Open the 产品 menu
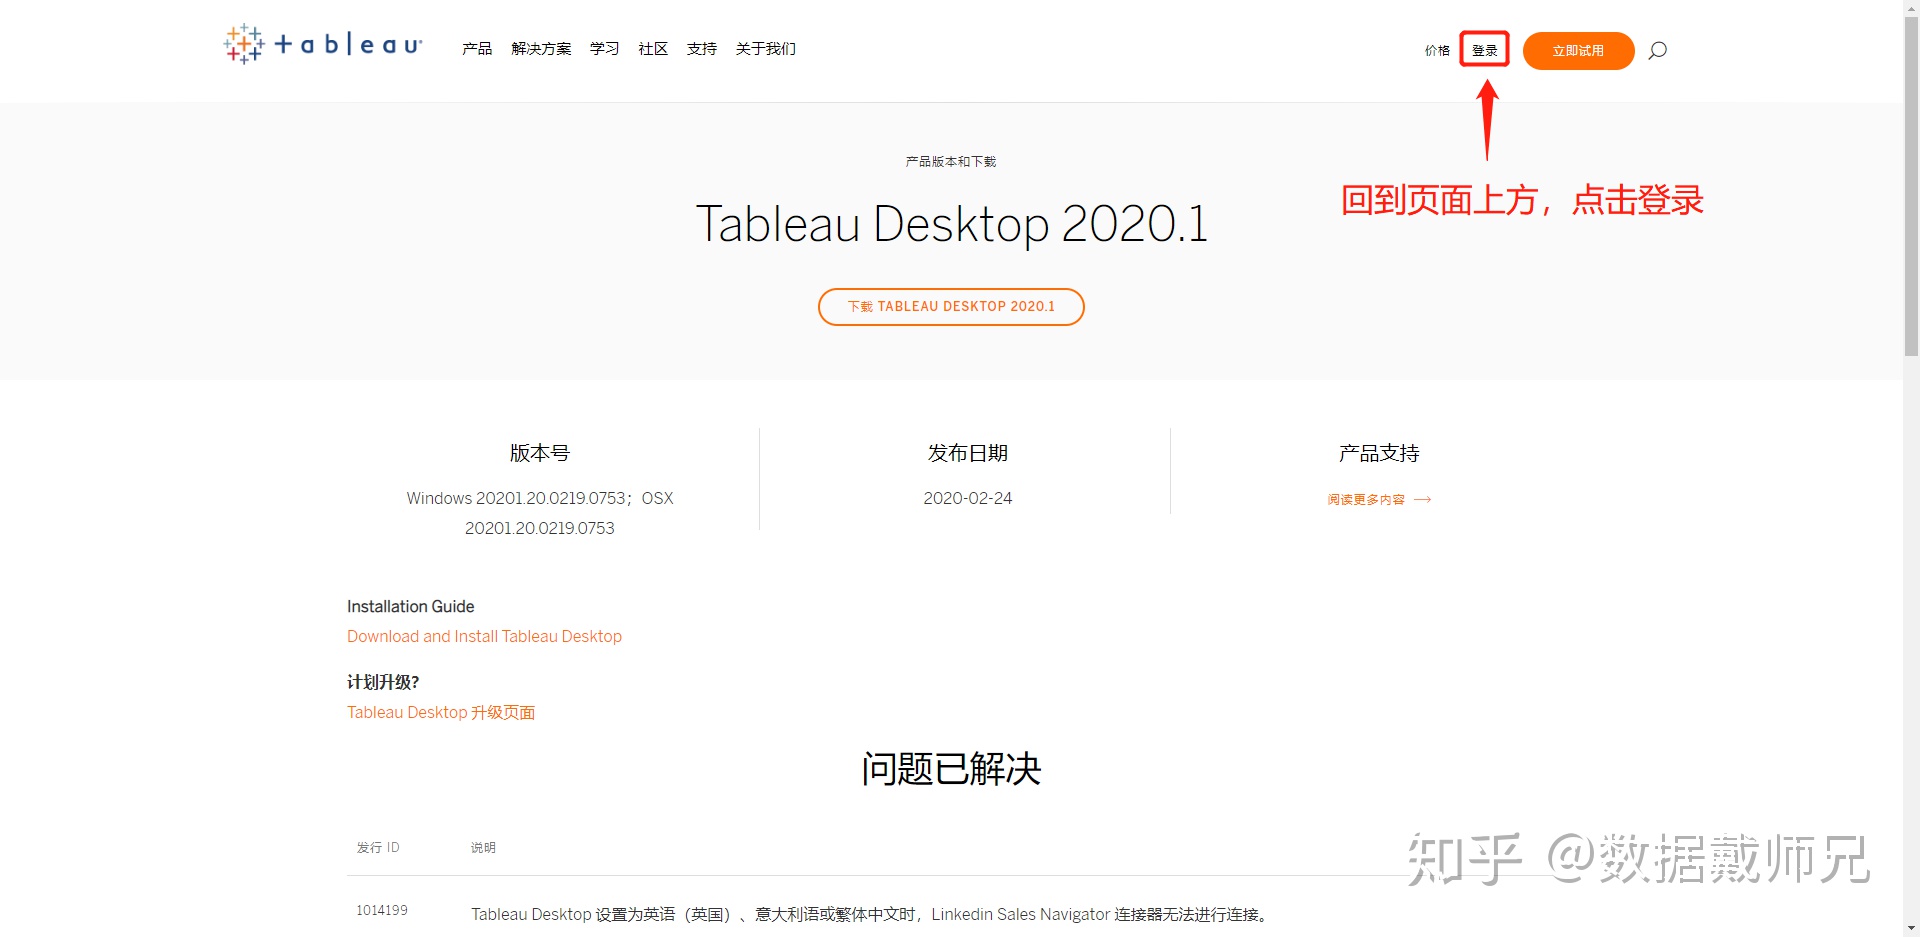 click(x=477, y=48)
